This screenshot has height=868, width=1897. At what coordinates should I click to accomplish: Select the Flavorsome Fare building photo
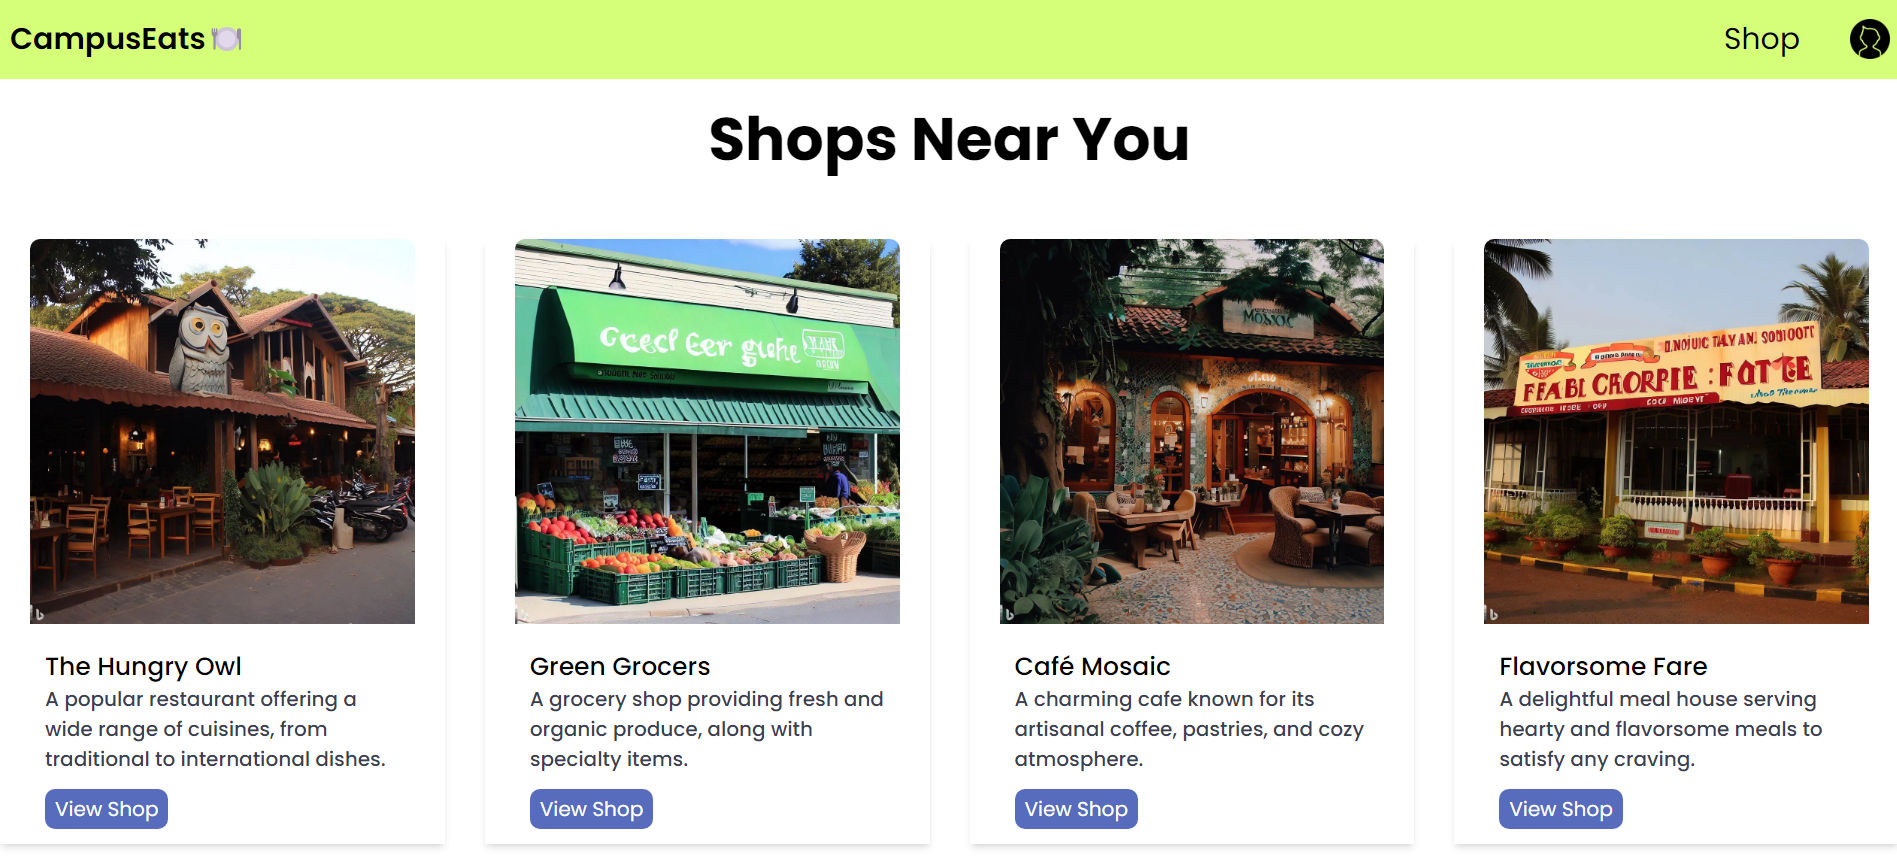coord(1676,431)
